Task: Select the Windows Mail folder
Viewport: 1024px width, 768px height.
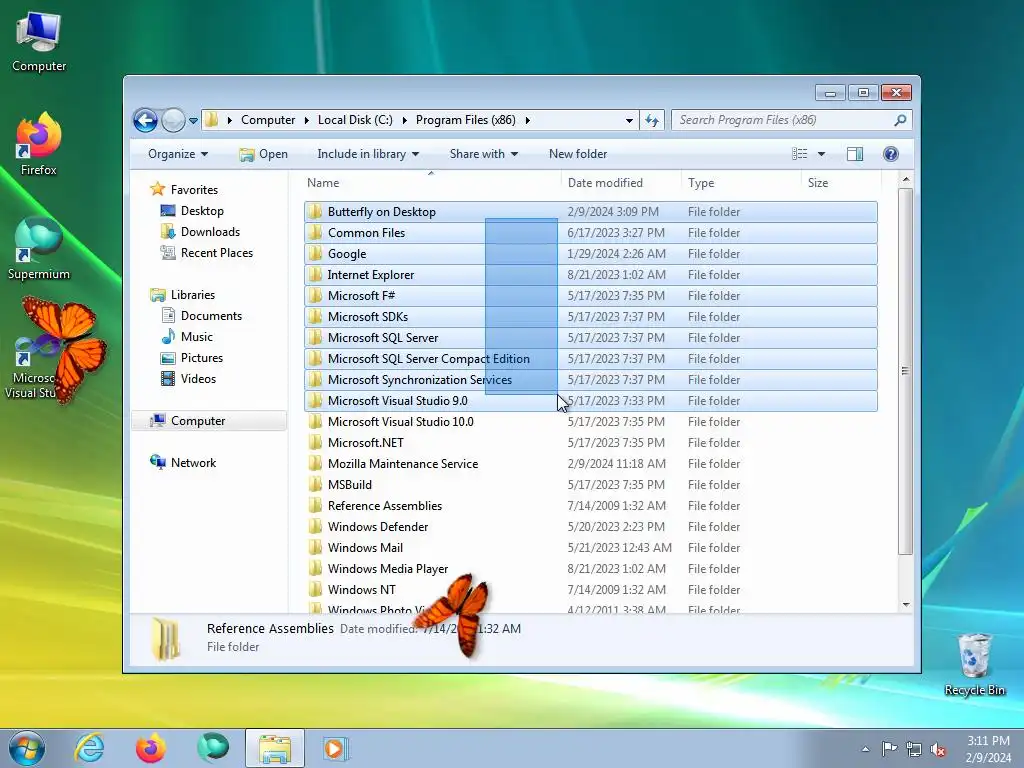Action: tap(590, 548)
